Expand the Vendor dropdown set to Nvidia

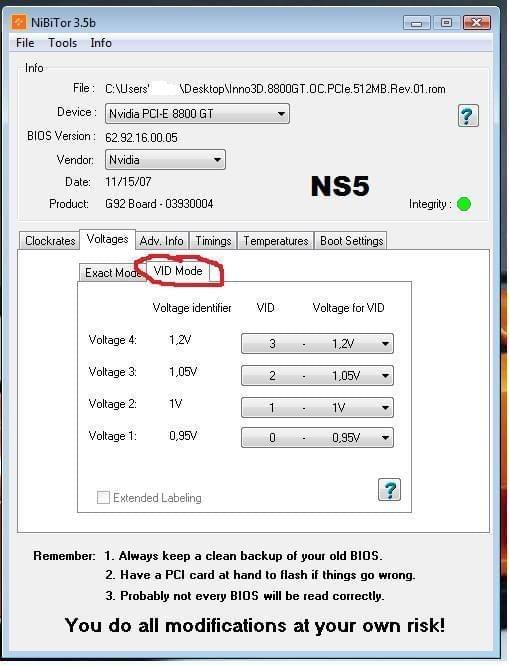point(165,160)
